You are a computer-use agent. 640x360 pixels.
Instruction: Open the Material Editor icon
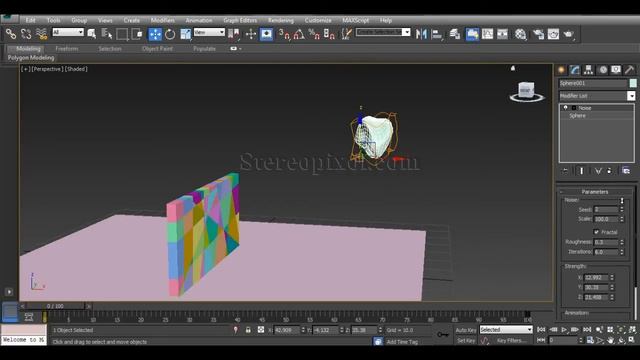520,34
